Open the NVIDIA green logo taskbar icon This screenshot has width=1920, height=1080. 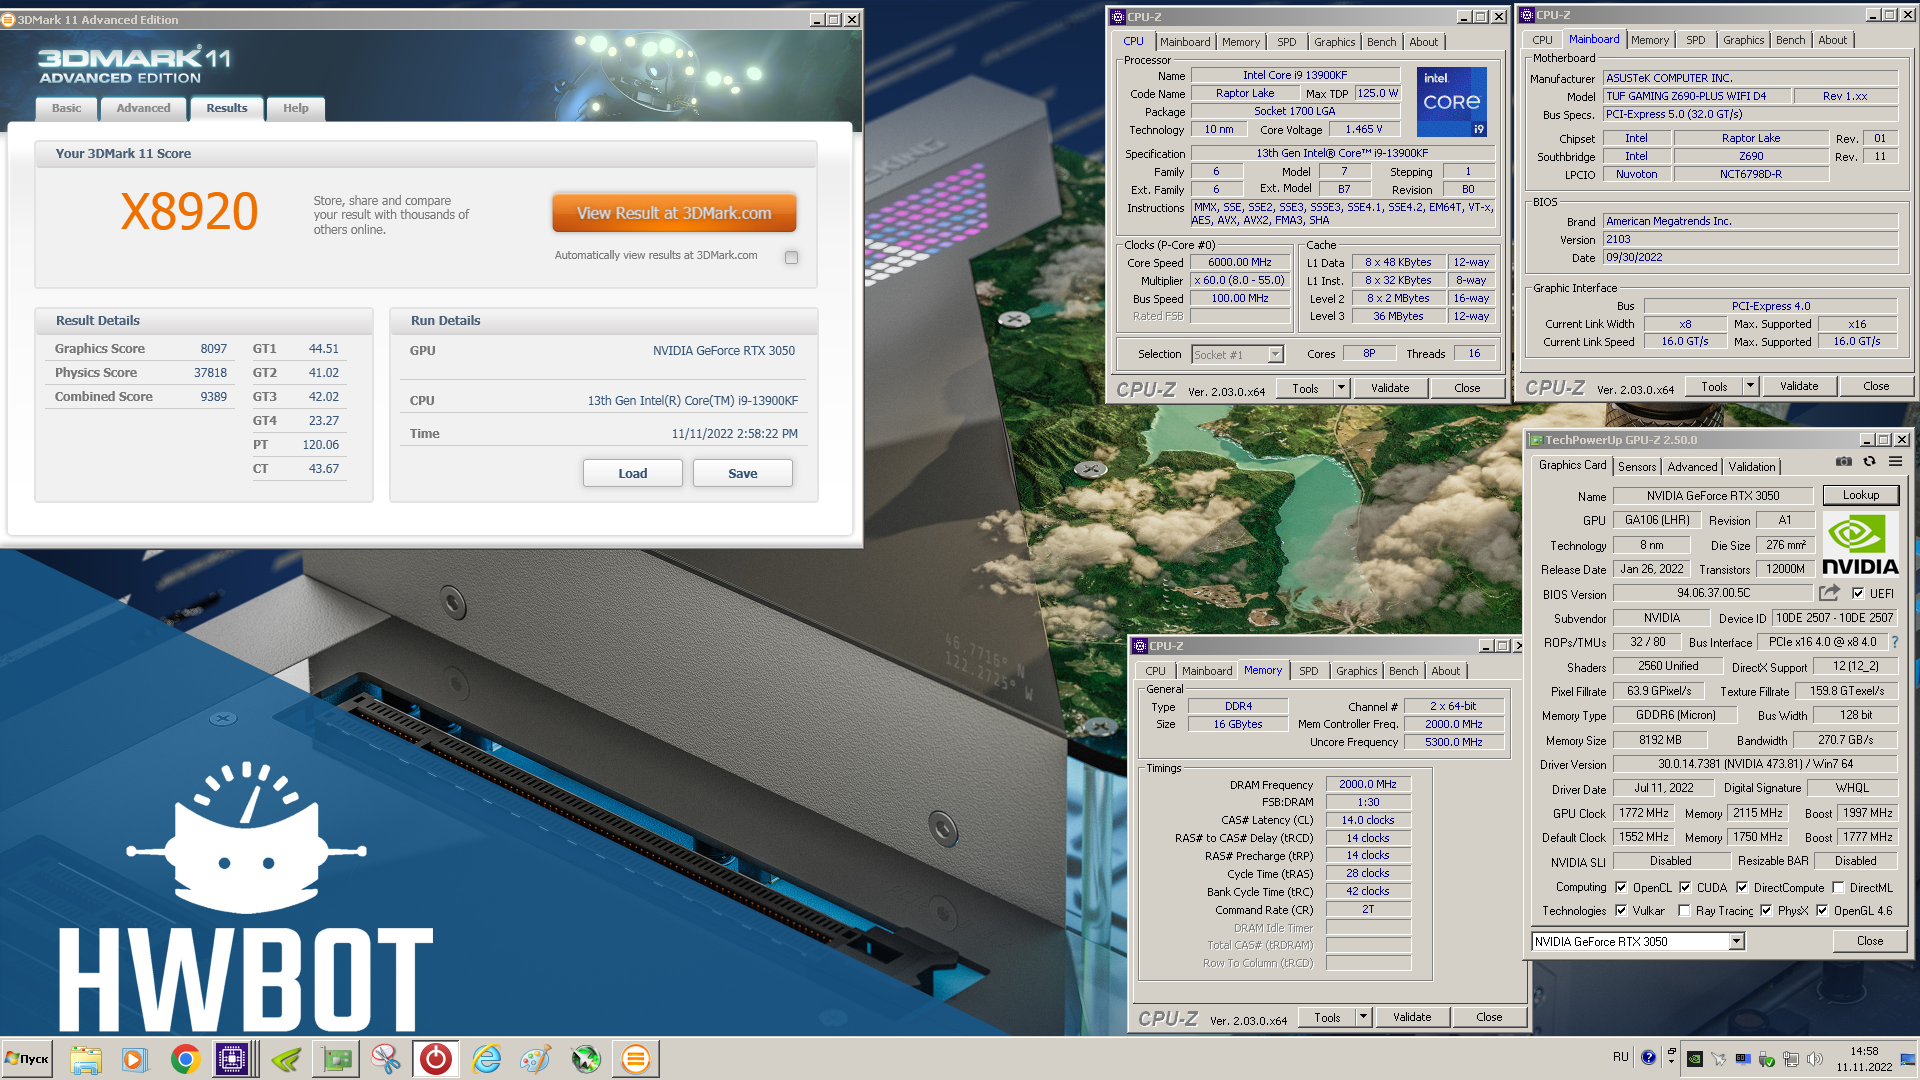tap(287, 1059)
